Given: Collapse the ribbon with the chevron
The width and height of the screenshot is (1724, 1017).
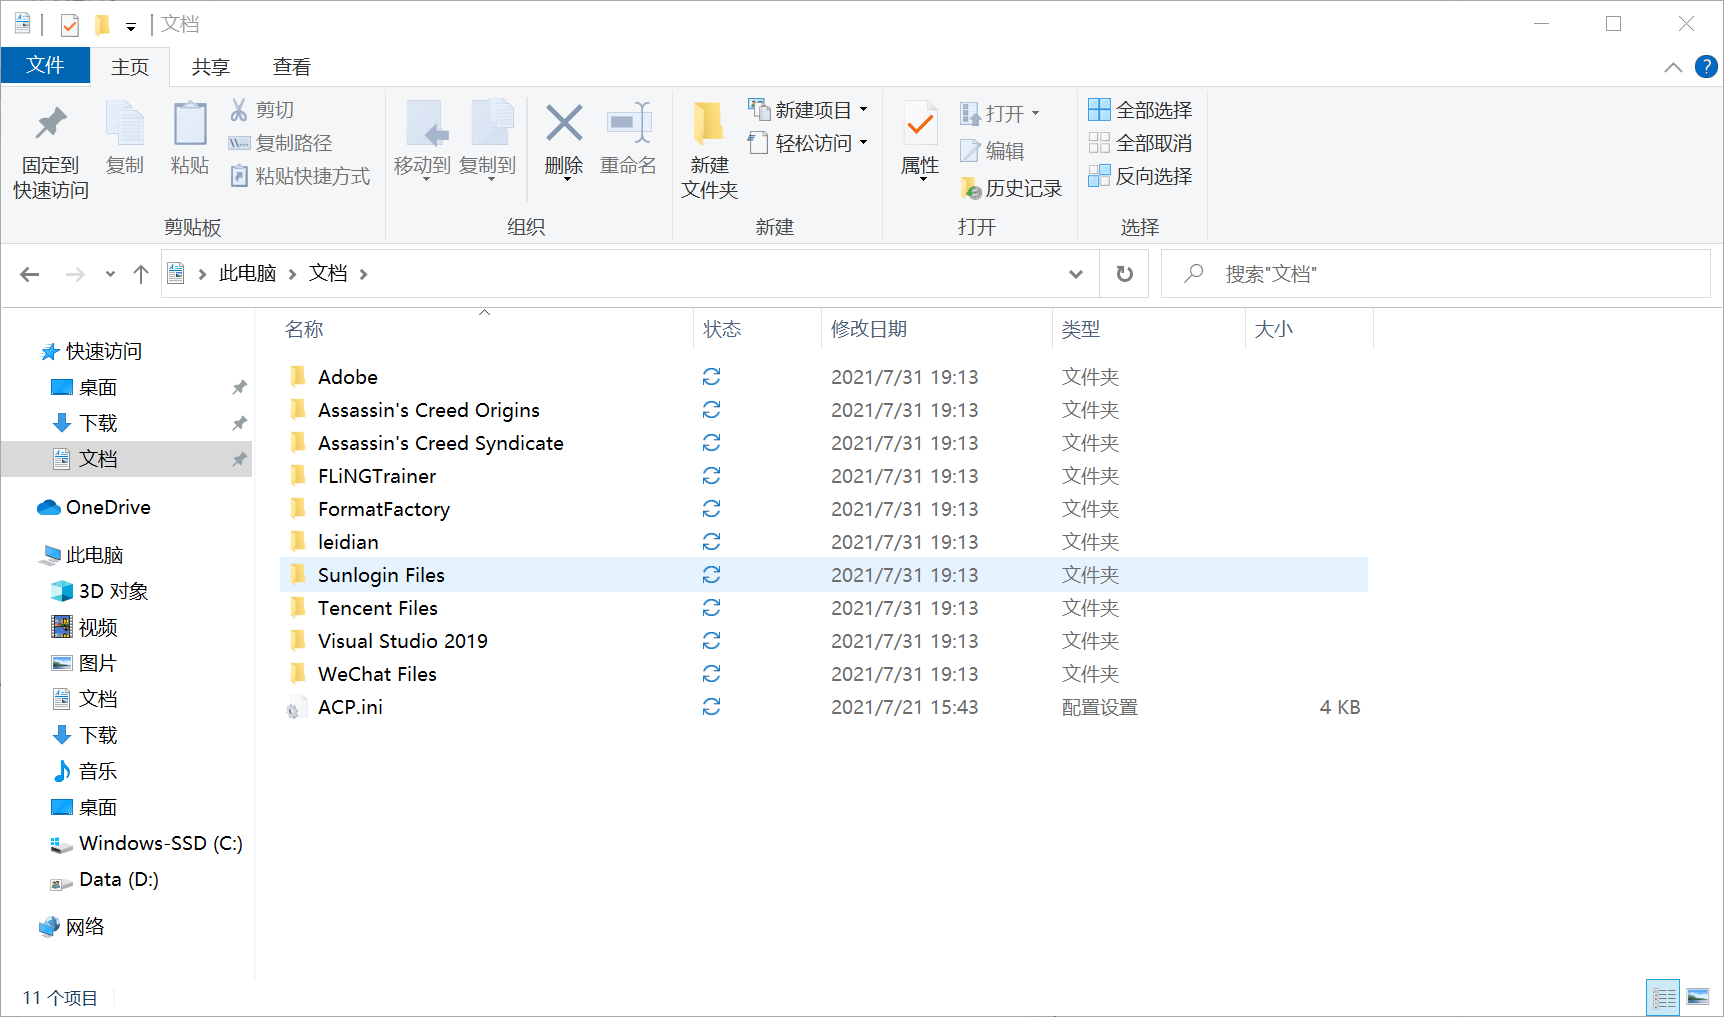Looking at the screenshot, I should [1673, 67].
